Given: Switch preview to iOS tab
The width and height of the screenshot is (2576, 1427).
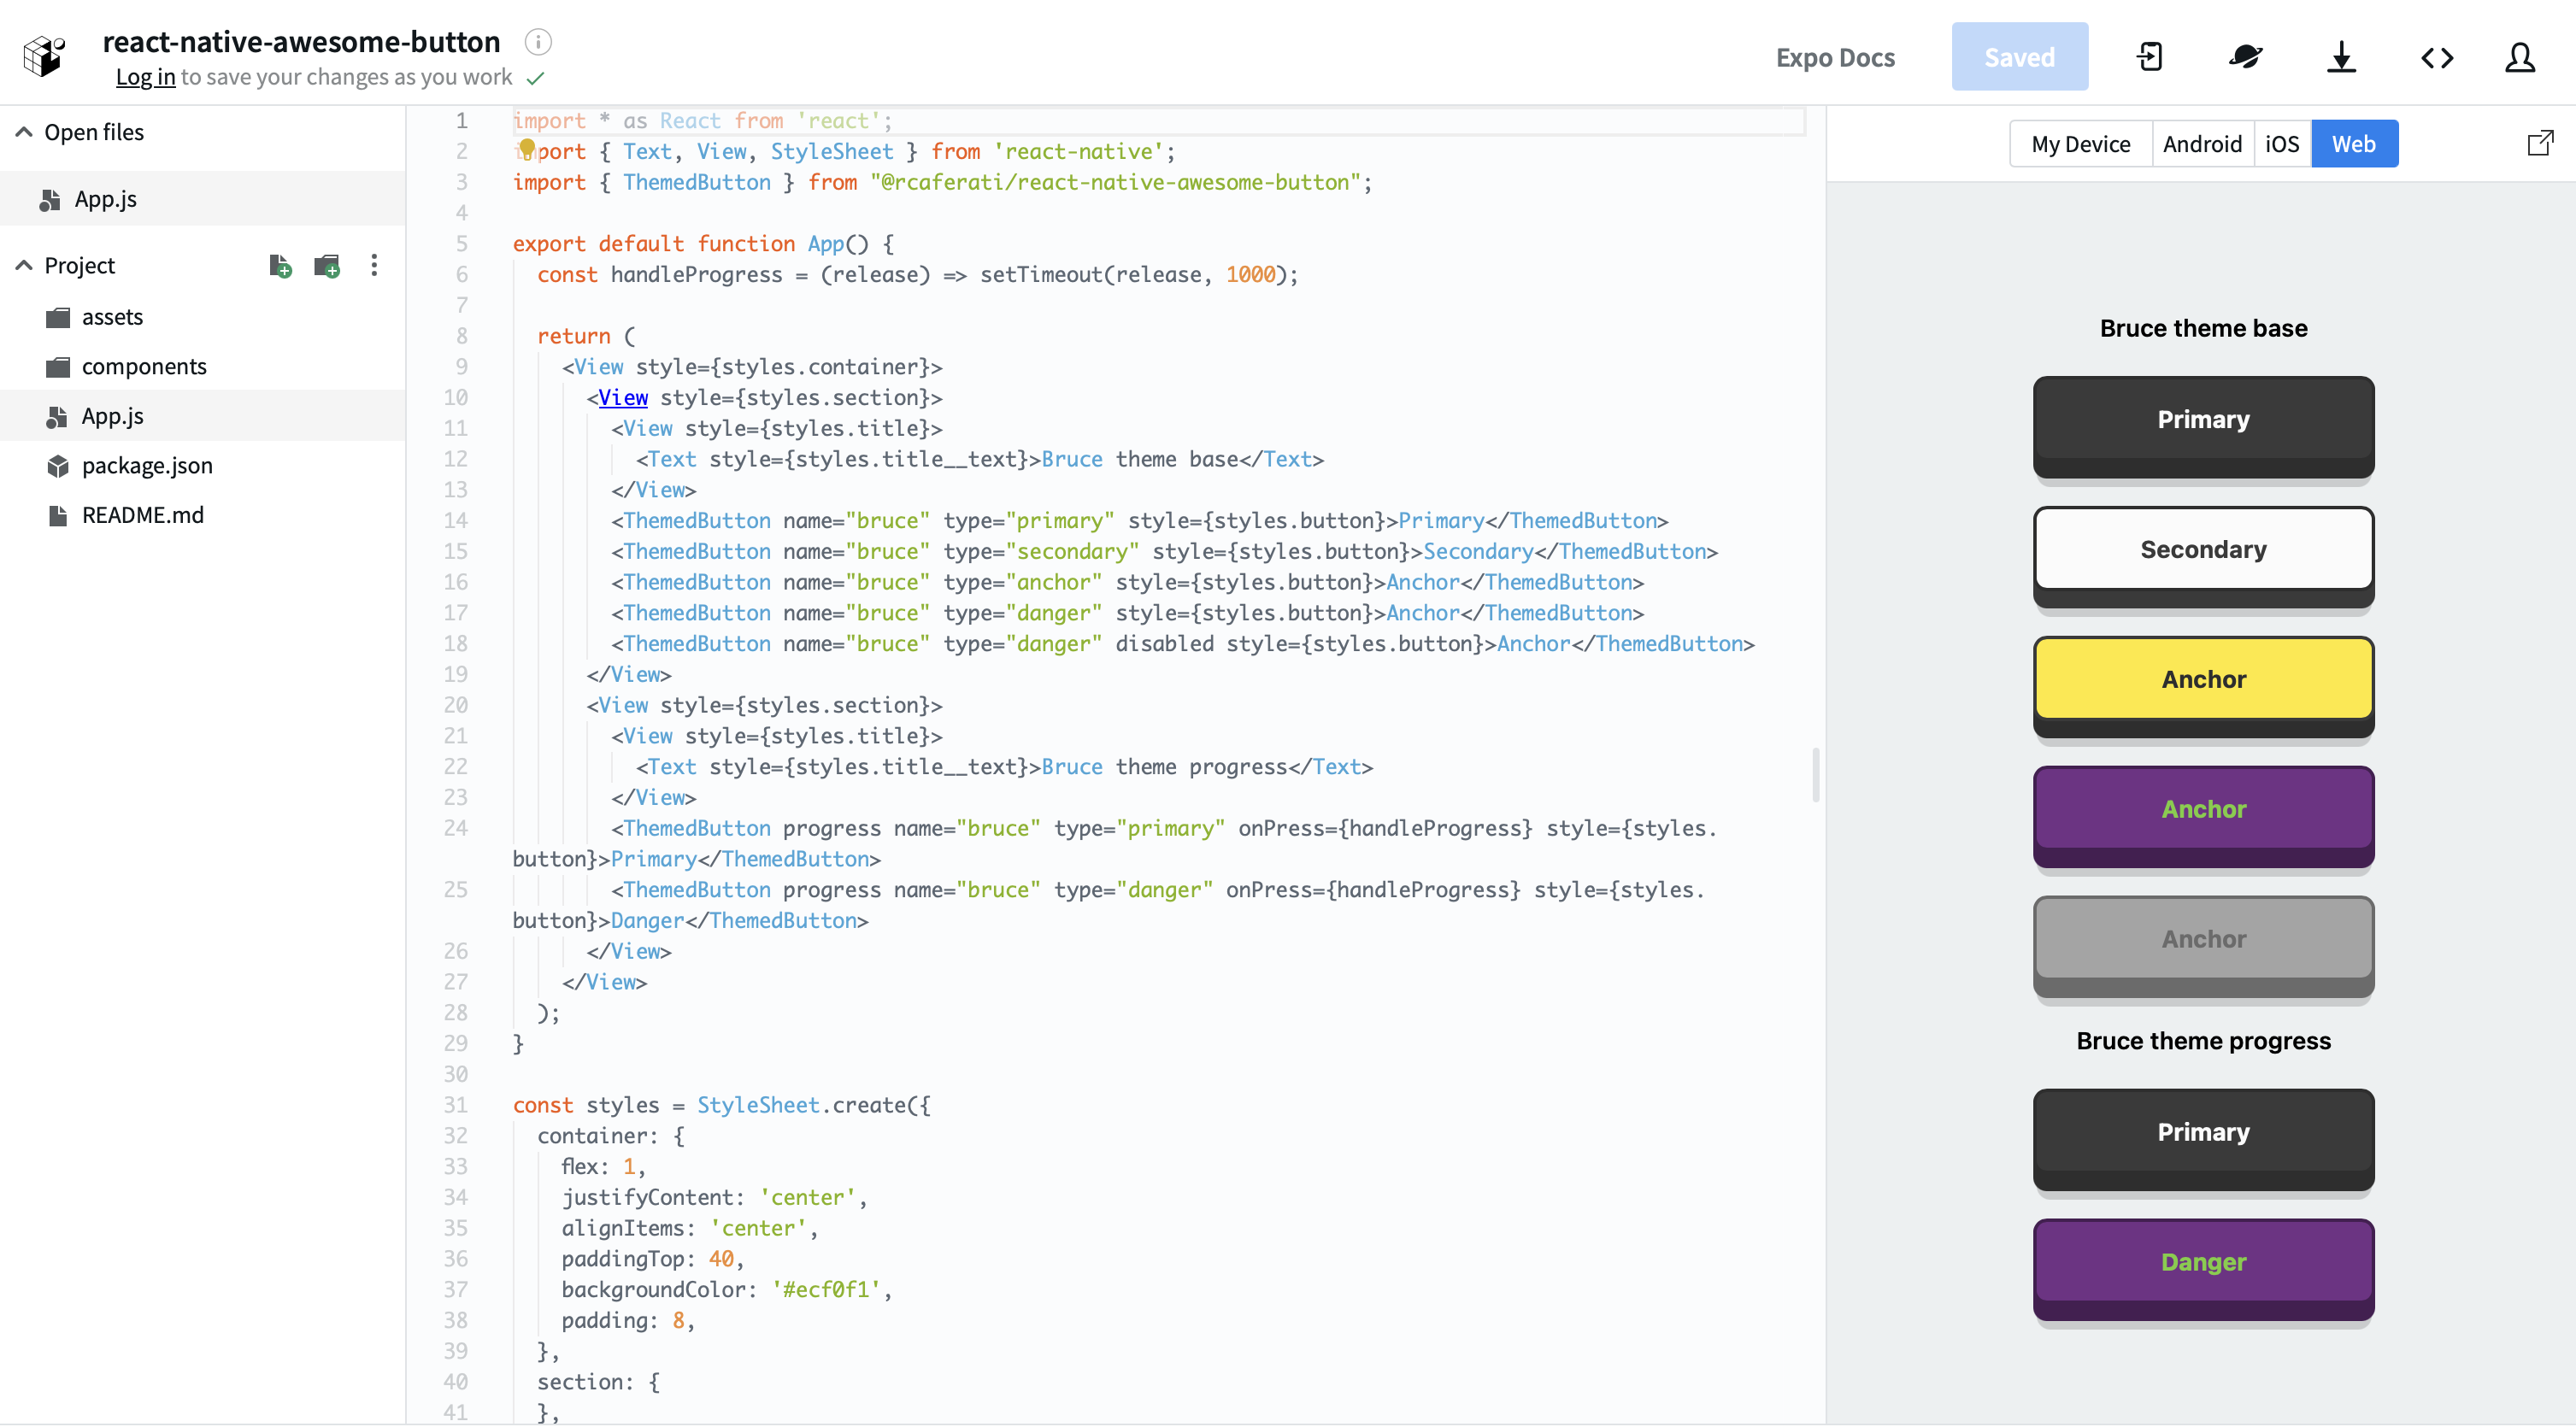Looking at the screenshot, I should point(2281,144).
